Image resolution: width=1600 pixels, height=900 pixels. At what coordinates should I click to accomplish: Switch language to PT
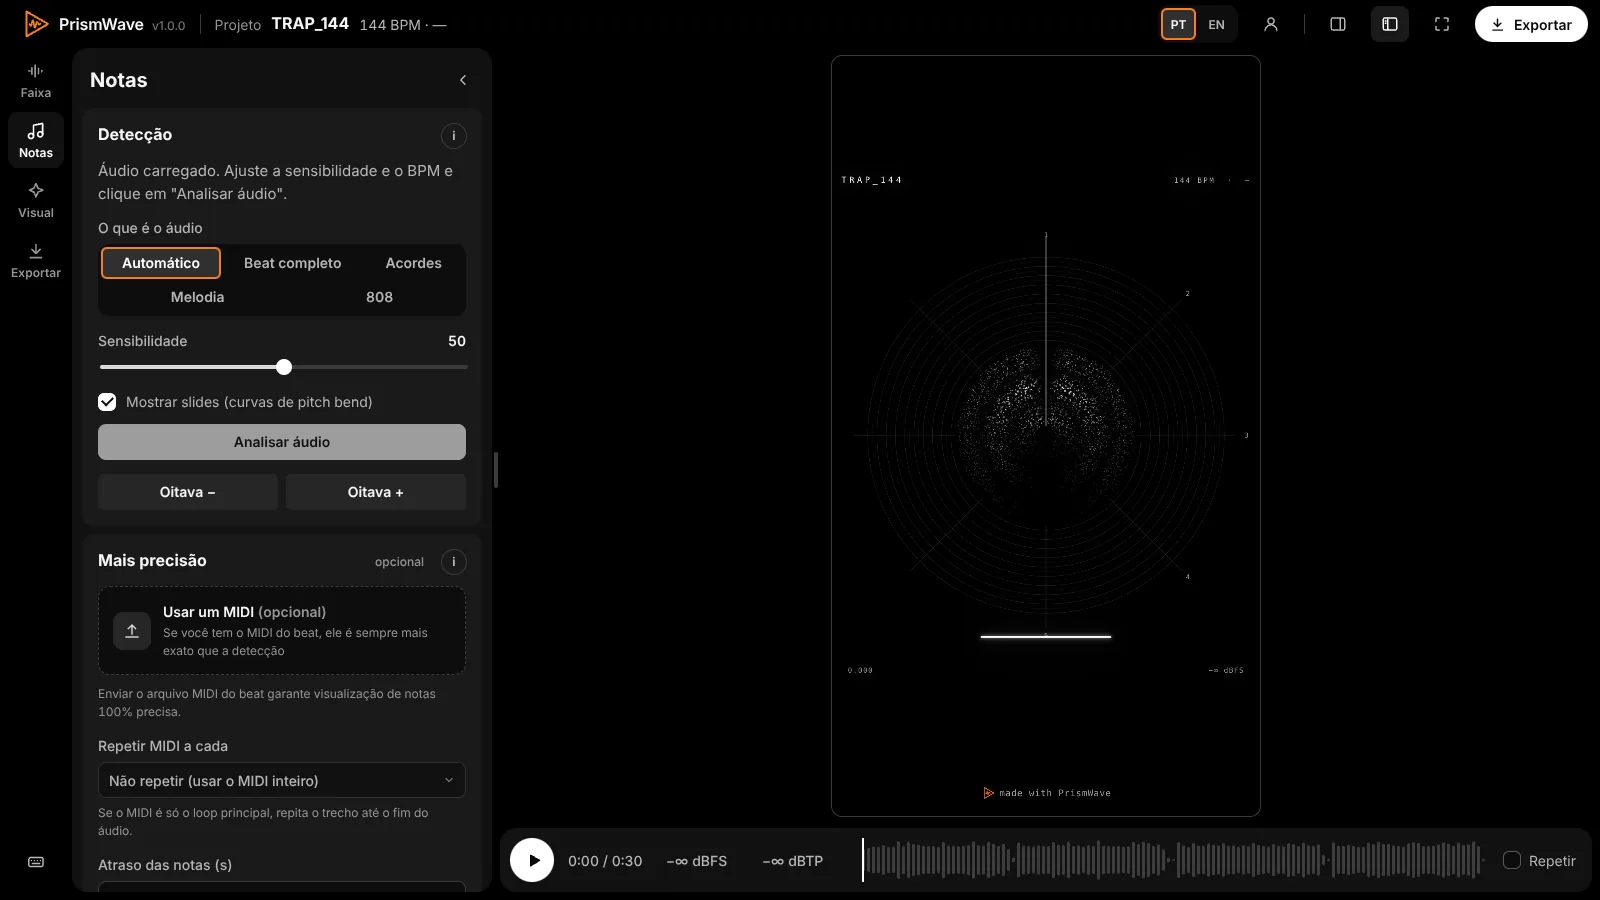[1178, 24]
